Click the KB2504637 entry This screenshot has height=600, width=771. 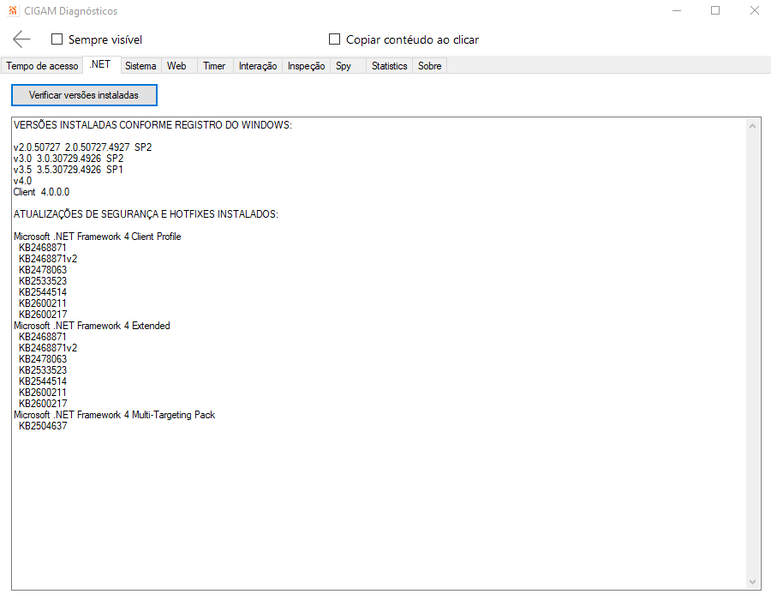43,426
